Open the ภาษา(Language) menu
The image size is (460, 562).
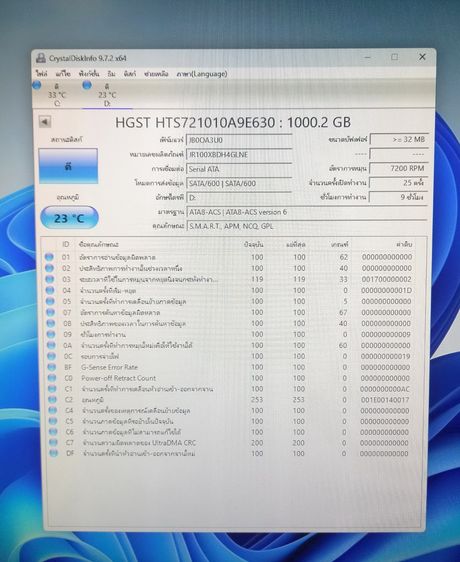coord(201,74)
